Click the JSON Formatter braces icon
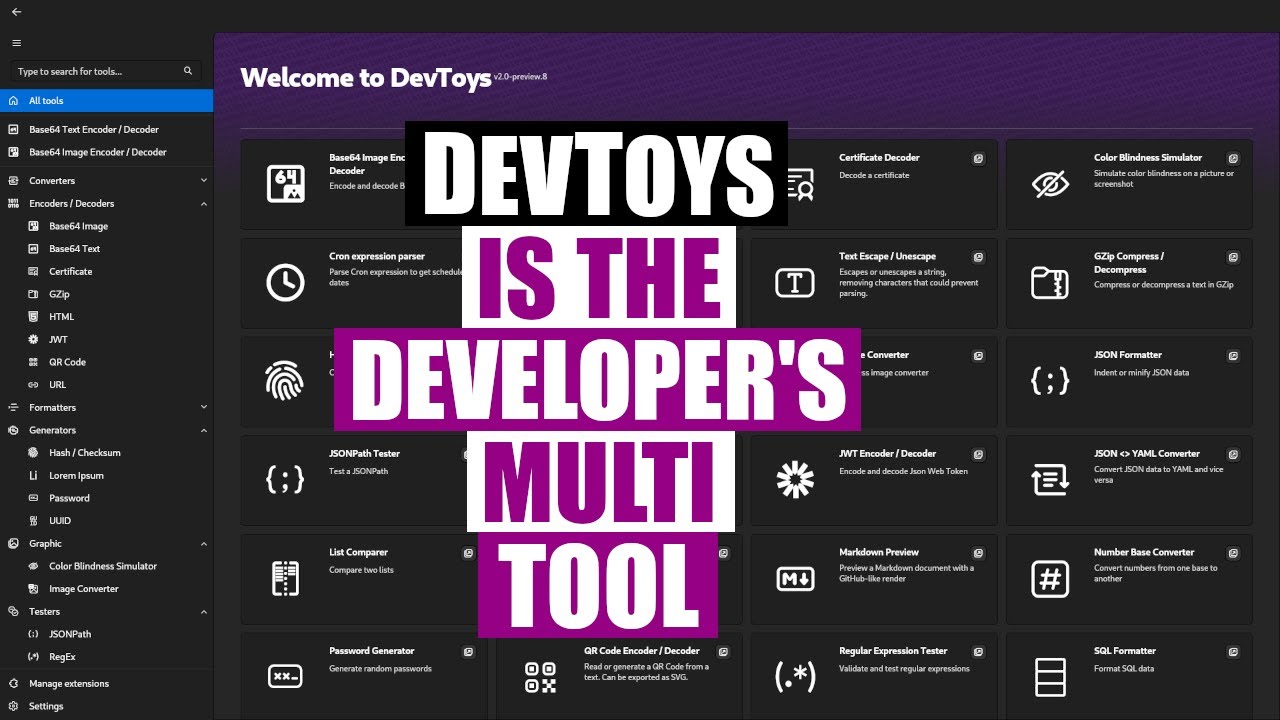Screen dimensions: 1280x720 (x=1050, y=381)
